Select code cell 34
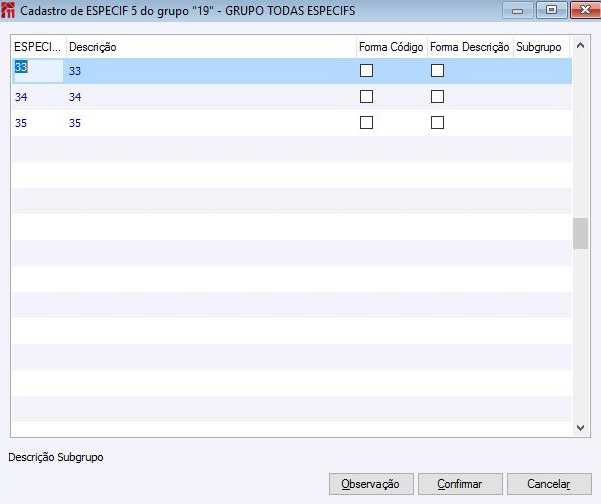This screenshot has height=504, width=601. point(38,97)
